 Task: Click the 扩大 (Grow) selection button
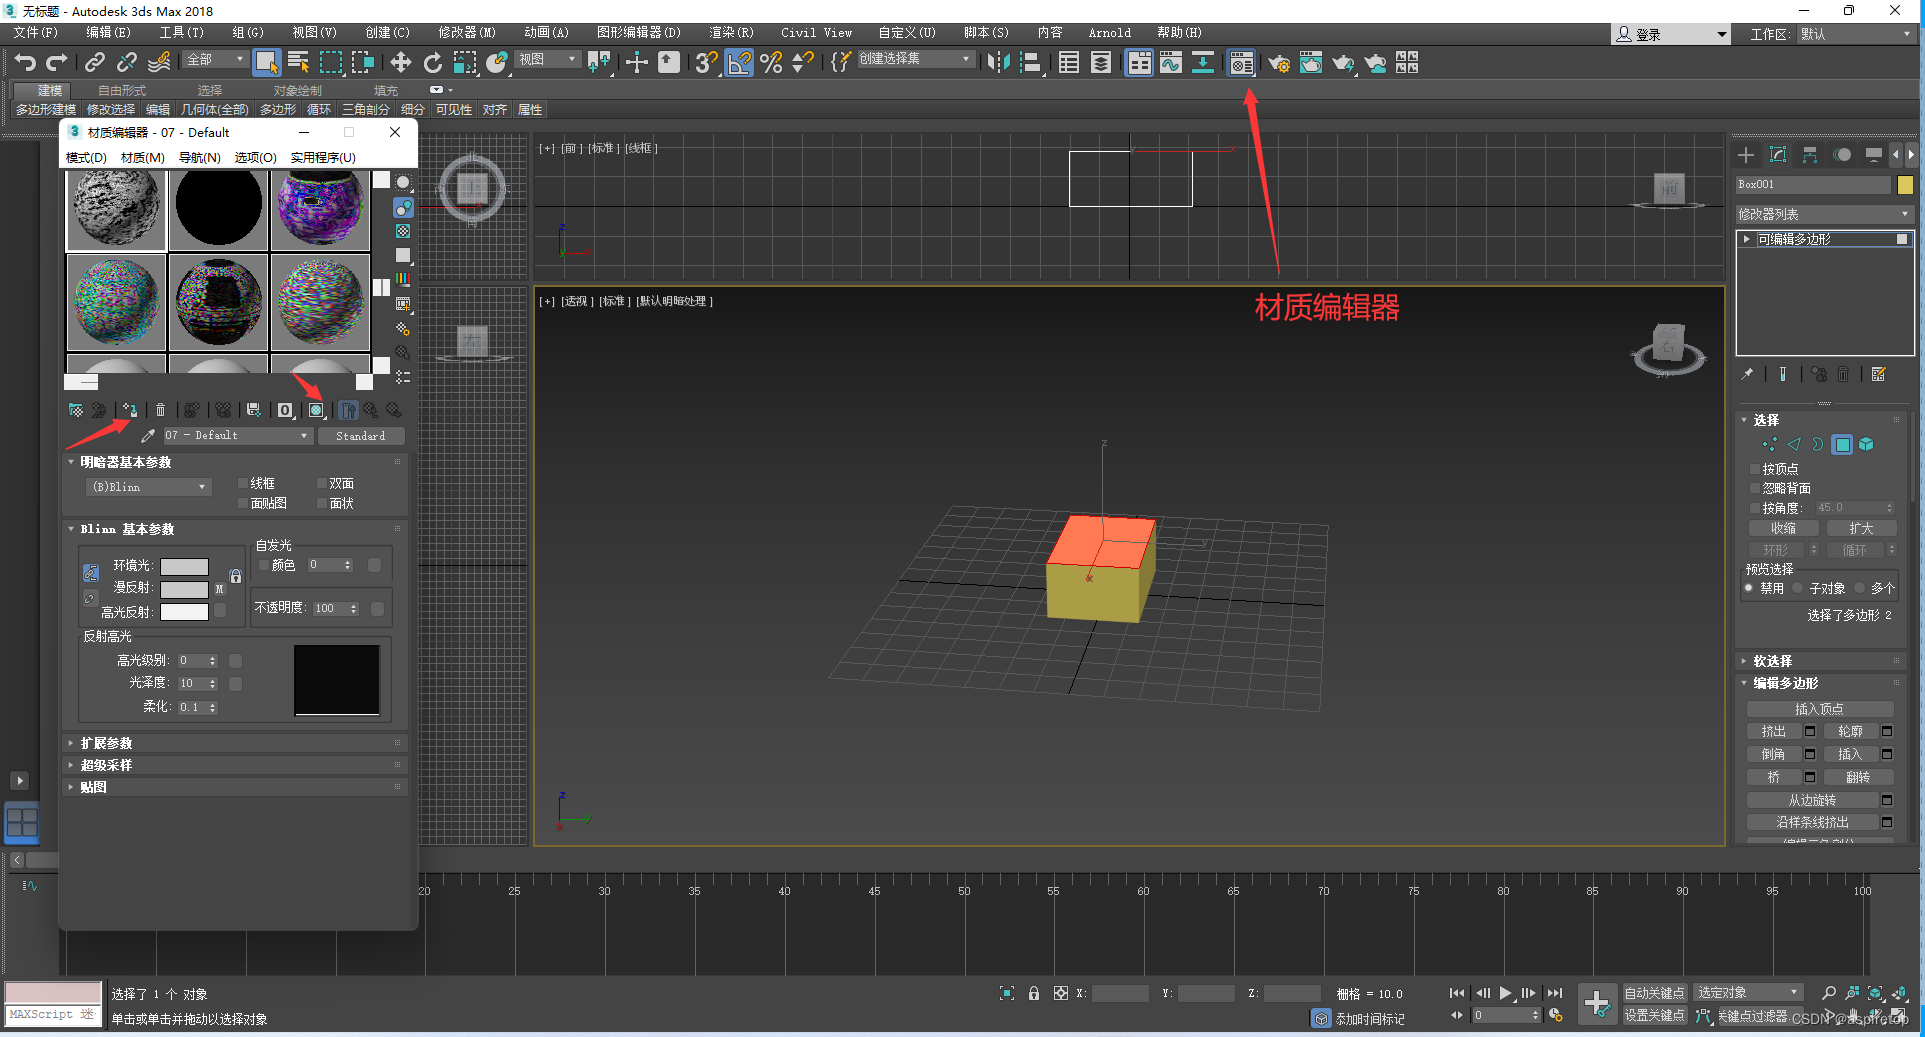pos(1861,527)
